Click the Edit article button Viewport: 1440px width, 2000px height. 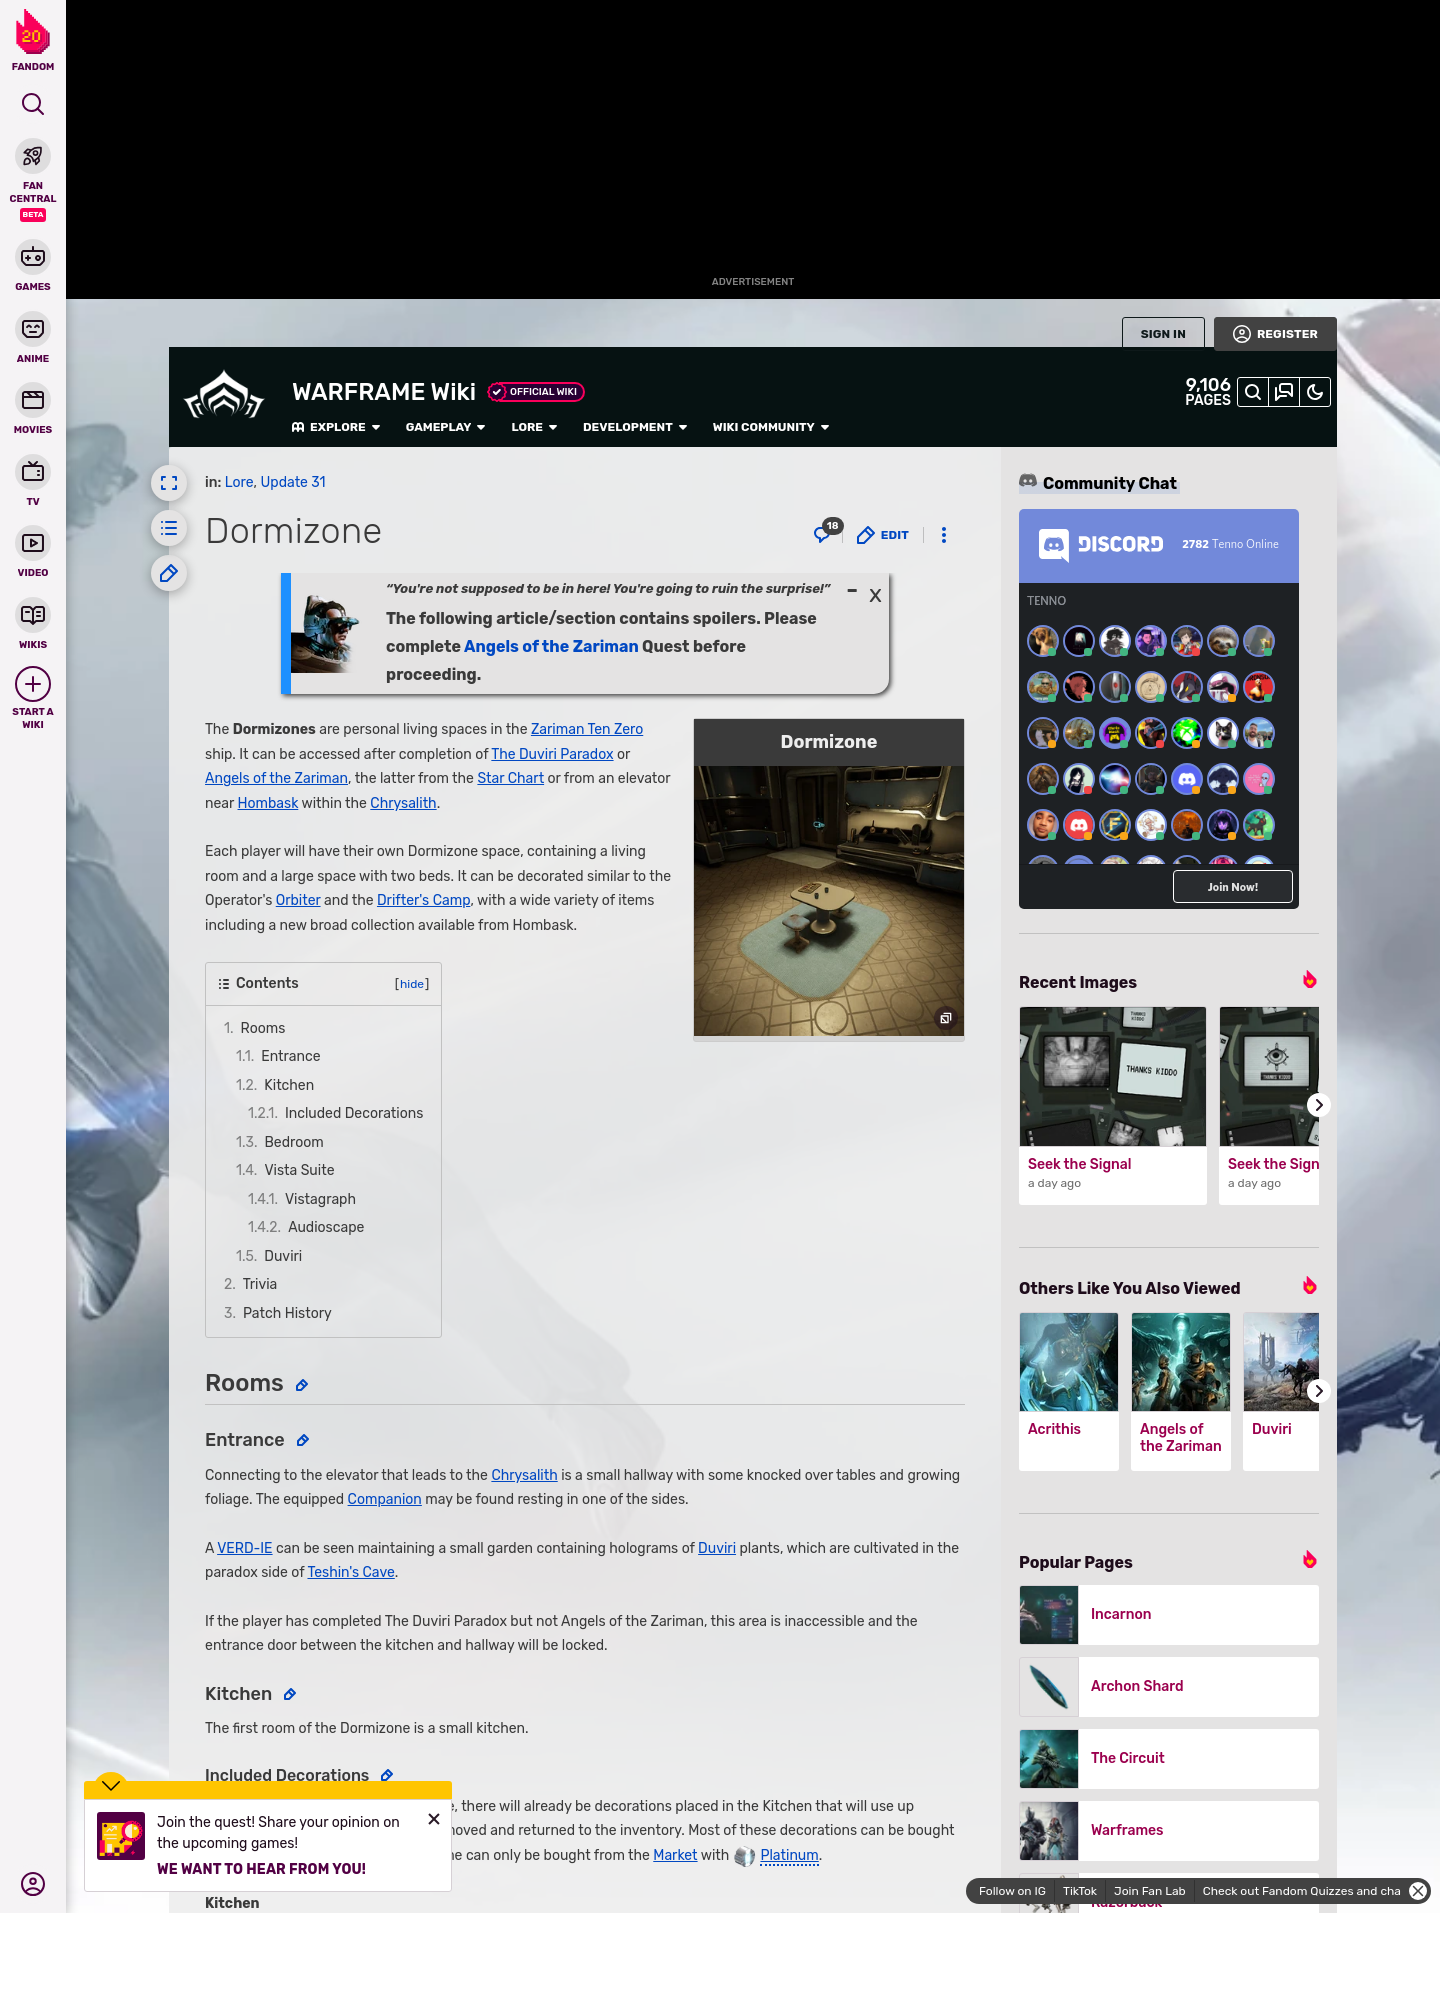coord(883,535)
